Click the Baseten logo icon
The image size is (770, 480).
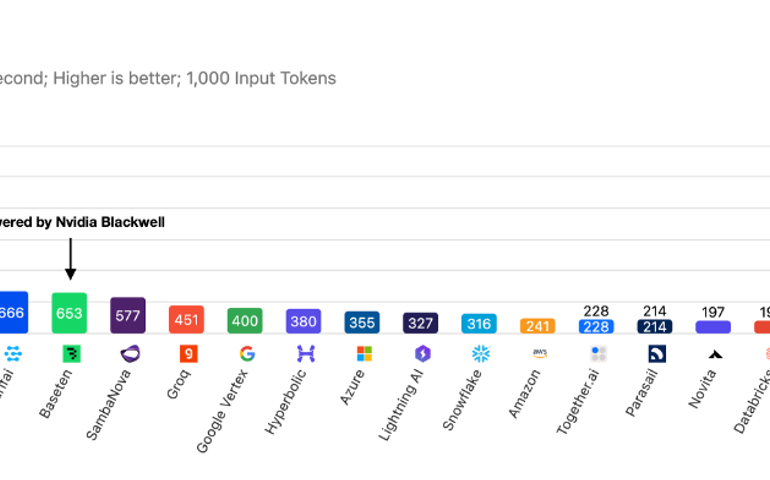pyautogui.click(x=70, y=353)
